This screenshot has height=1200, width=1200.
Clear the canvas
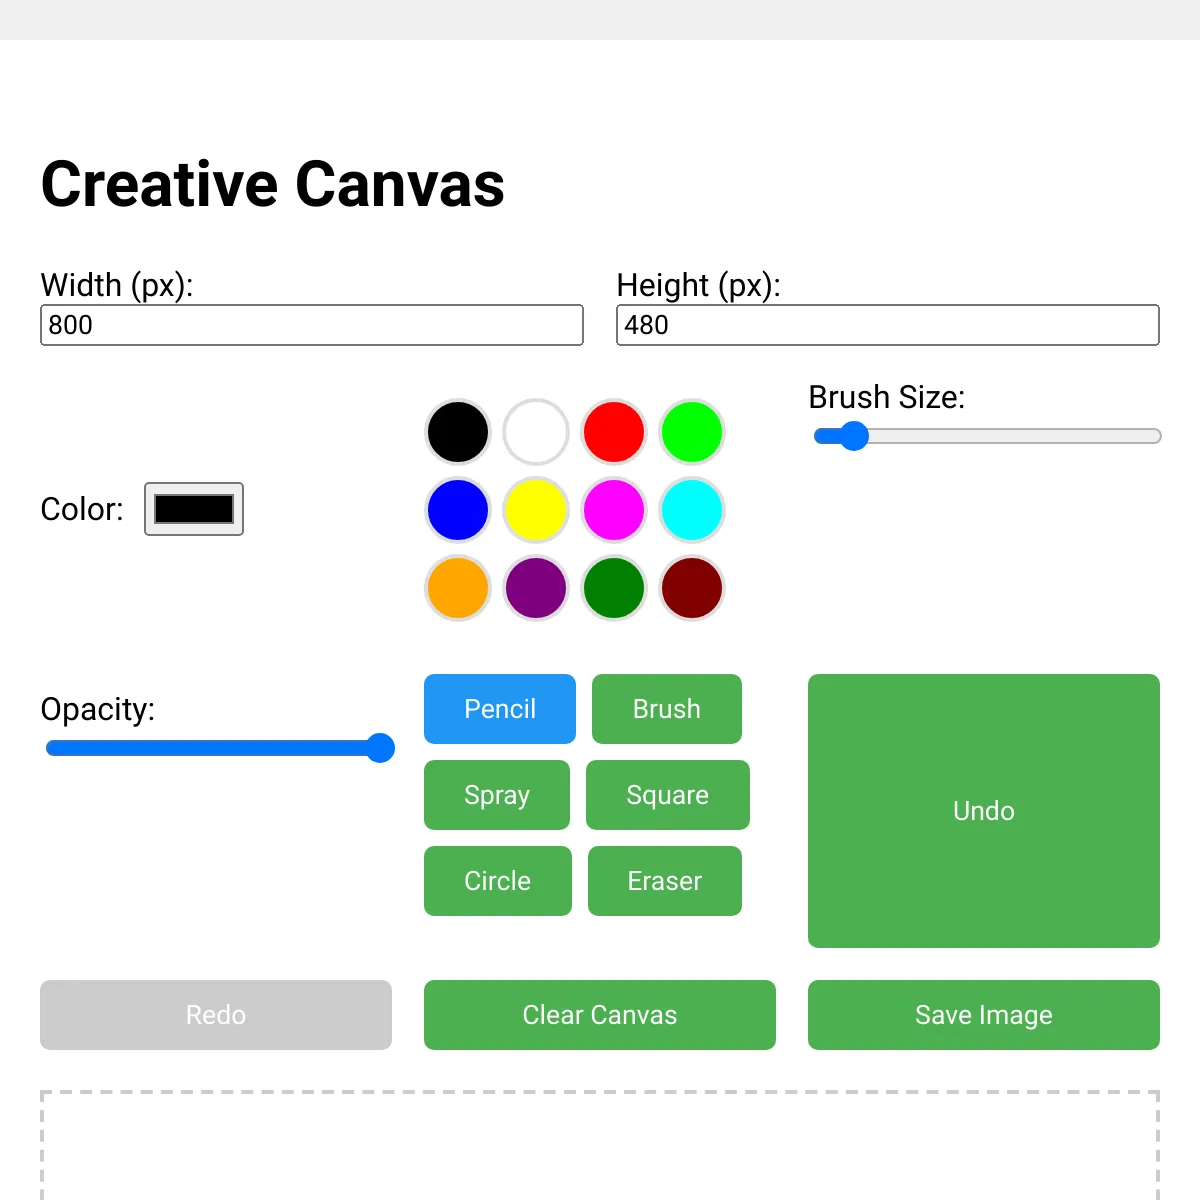600,1015
